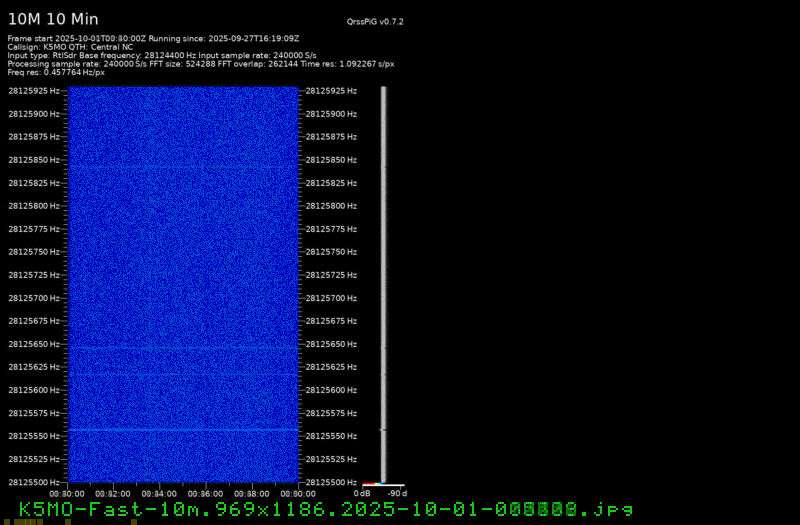800x525 pixels.
Task: Select the Callsign K5MO header line
Action: click(70, 46)
